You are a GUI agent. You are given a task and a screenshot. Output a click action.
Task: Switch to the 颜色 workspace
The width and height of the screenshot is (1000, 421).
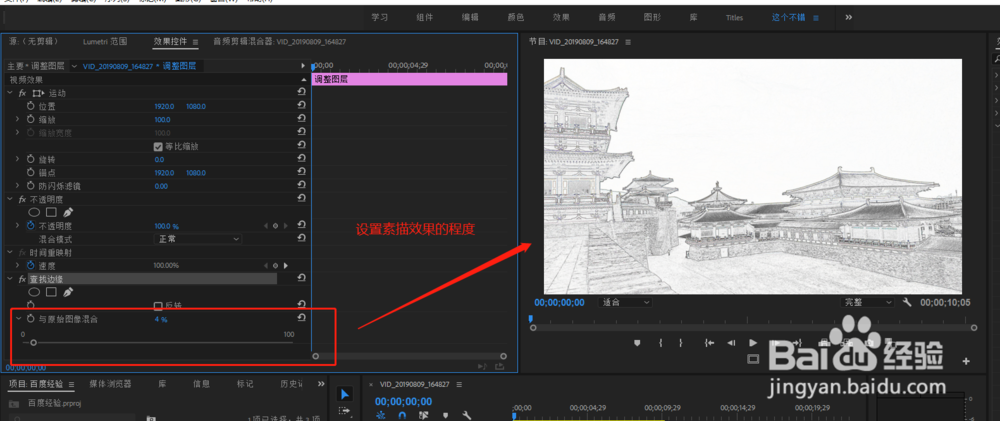pyautogui.click(x=516, y=18)
